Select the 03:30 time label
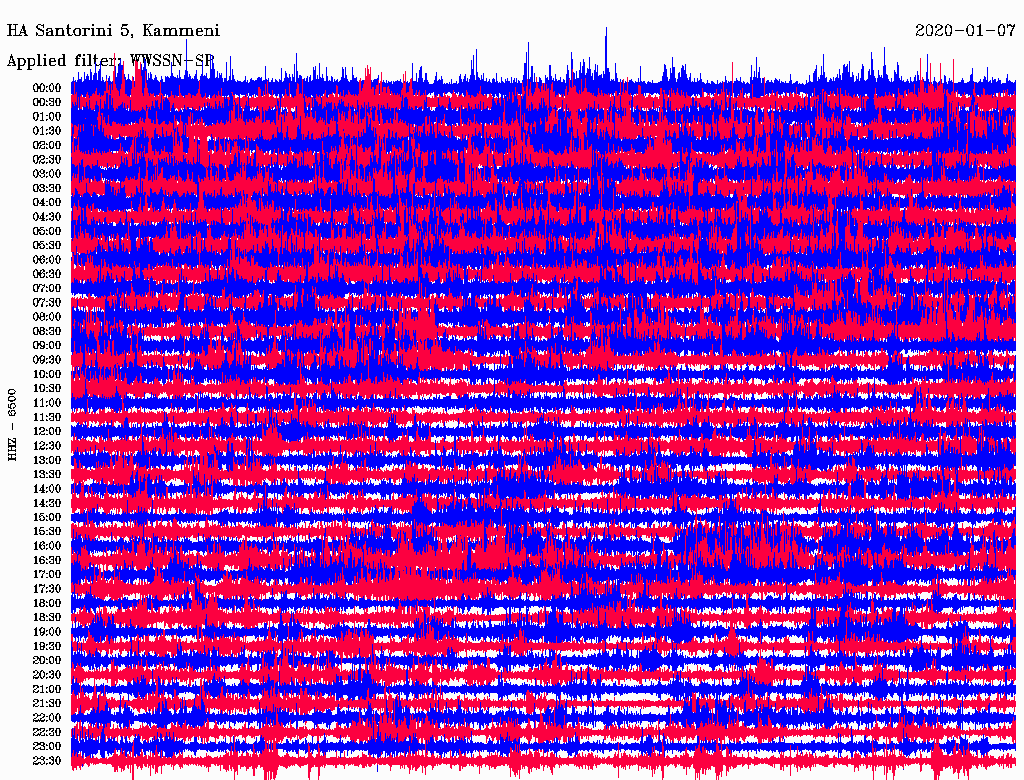Screen dimensions: 1024x780 click(x=47, y=188)
